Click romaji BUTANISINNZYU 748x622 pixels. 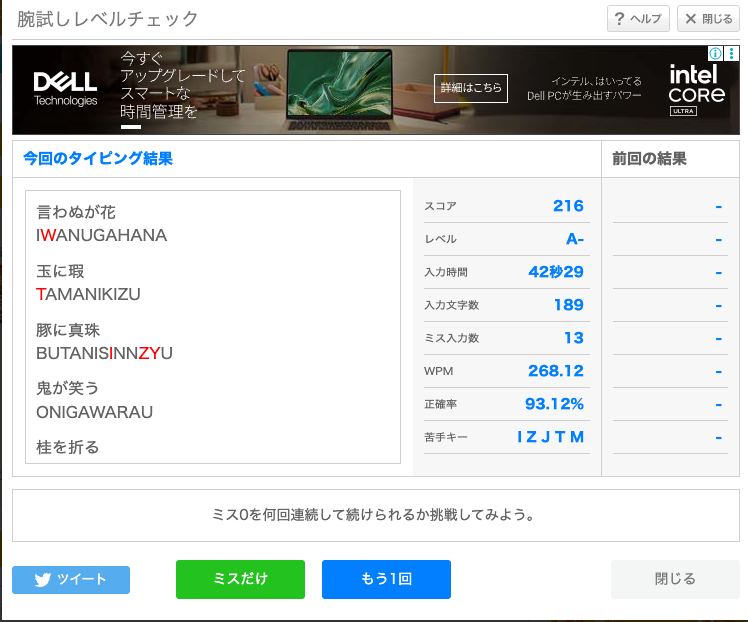point(104,353)
